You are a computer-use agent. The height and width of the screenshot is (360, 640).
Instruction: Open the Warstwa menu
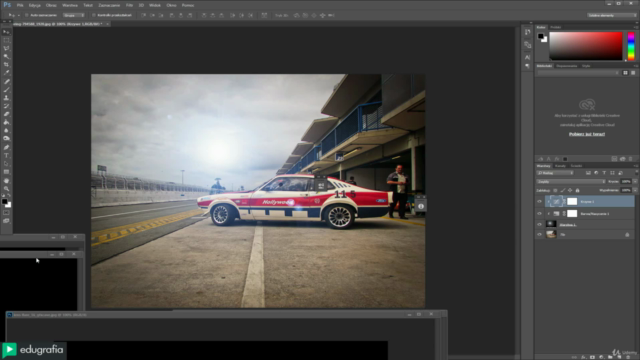tap(70, 5)
